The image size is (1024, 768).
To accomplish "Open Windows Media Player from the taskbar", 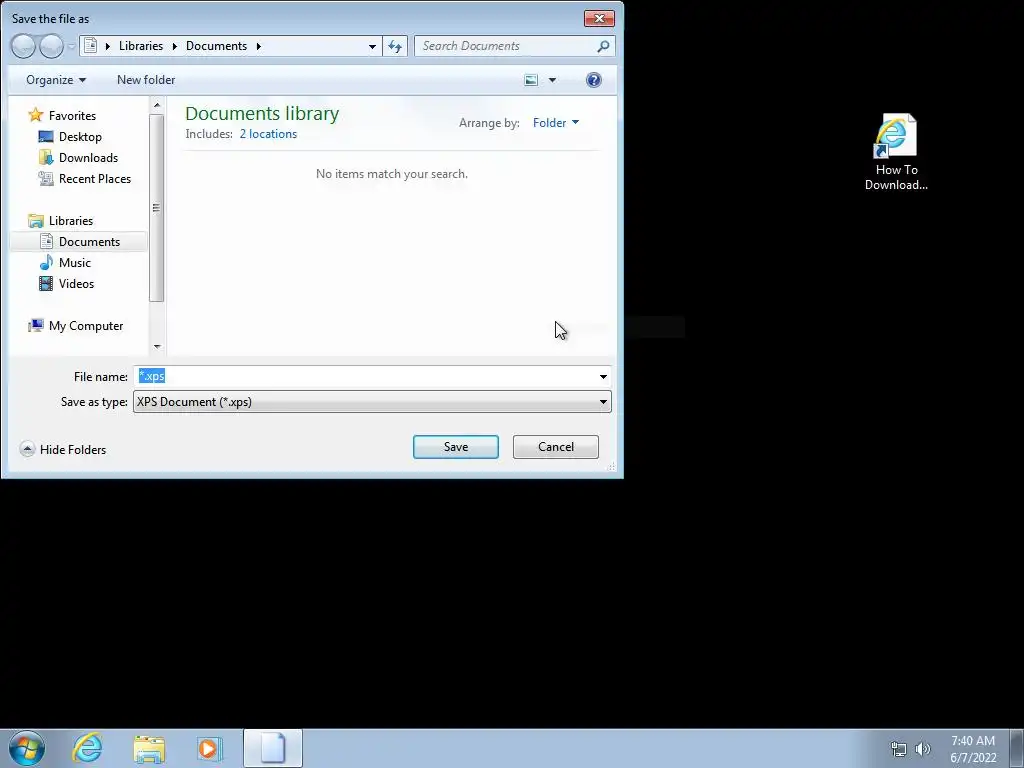I will click(210, 748).
